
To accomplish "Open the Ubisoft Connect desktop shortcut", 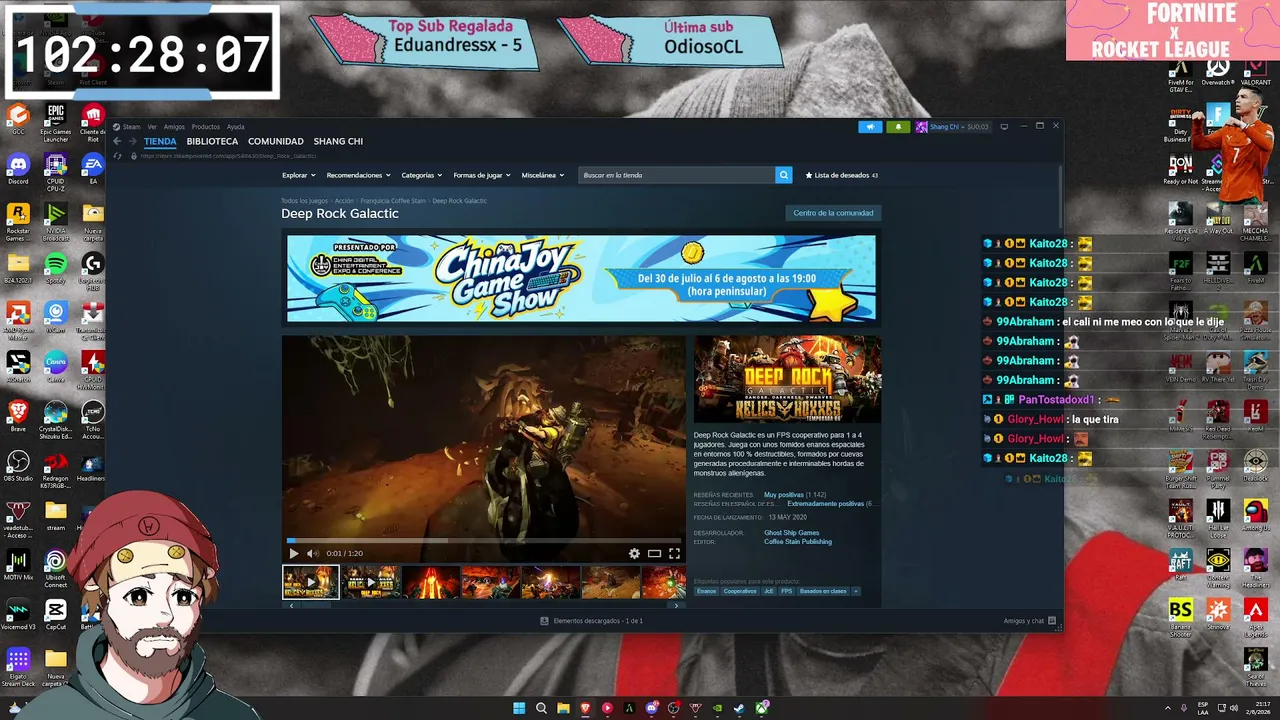I will click(x=56, y=567).
